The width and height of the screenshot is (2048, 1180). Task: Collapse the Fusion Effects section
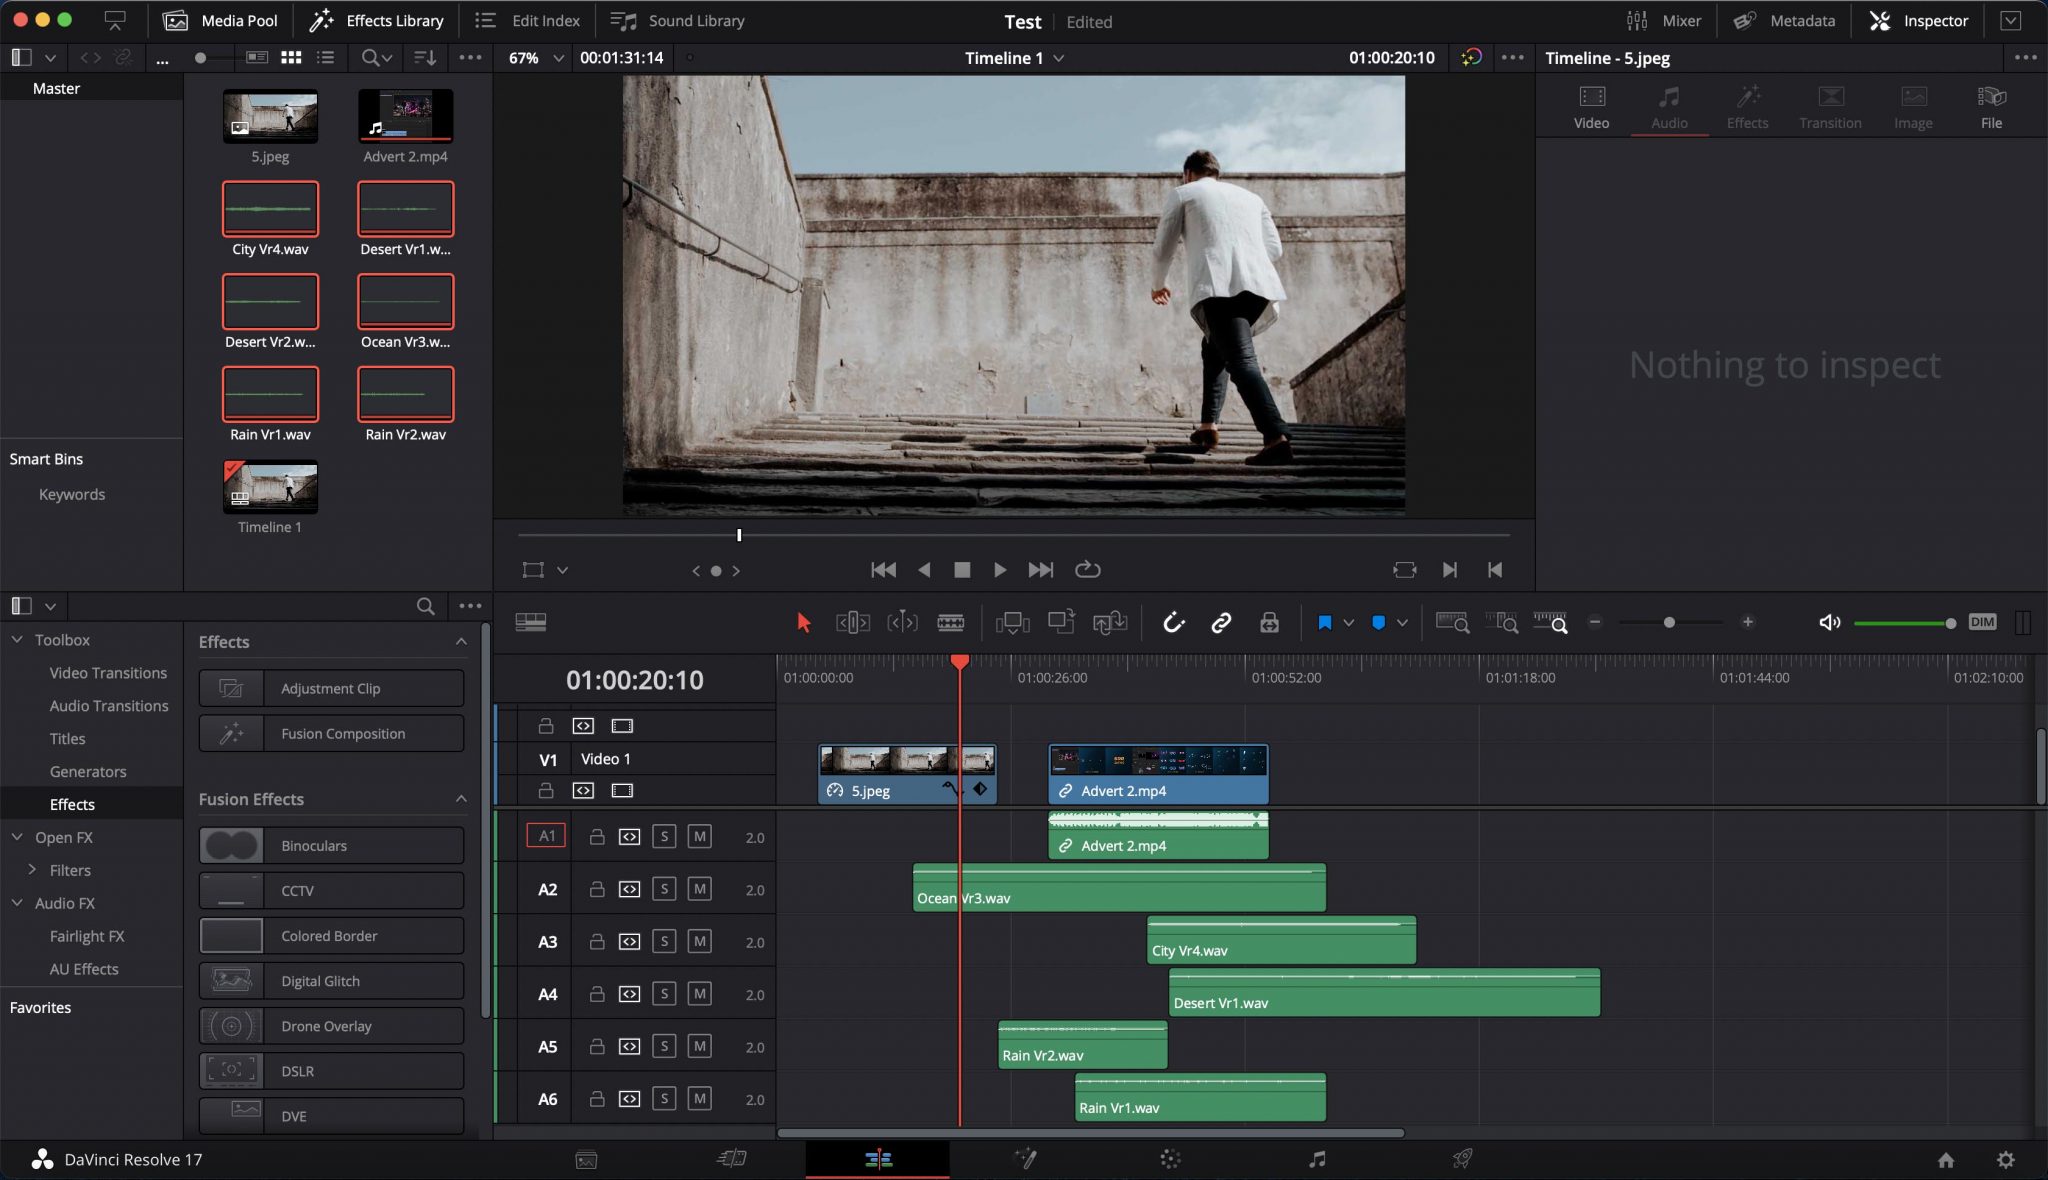[461, 799]
